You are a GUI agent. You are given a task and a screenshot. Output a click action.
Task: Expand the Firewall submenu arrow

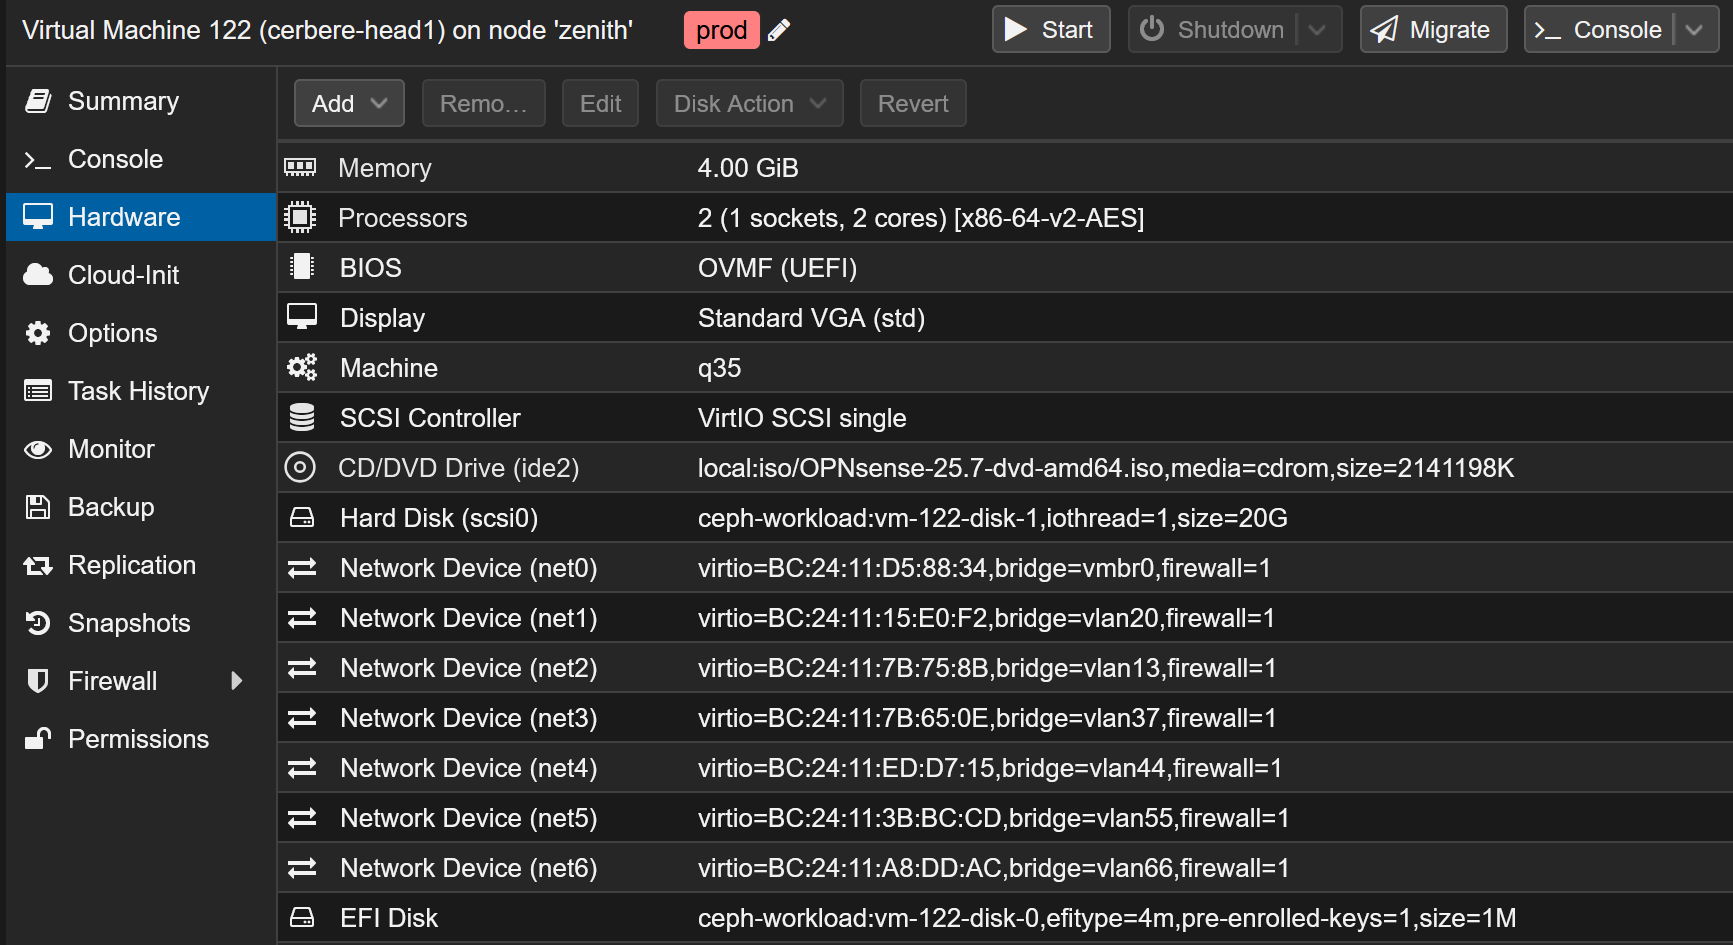[x=237, y=681]
